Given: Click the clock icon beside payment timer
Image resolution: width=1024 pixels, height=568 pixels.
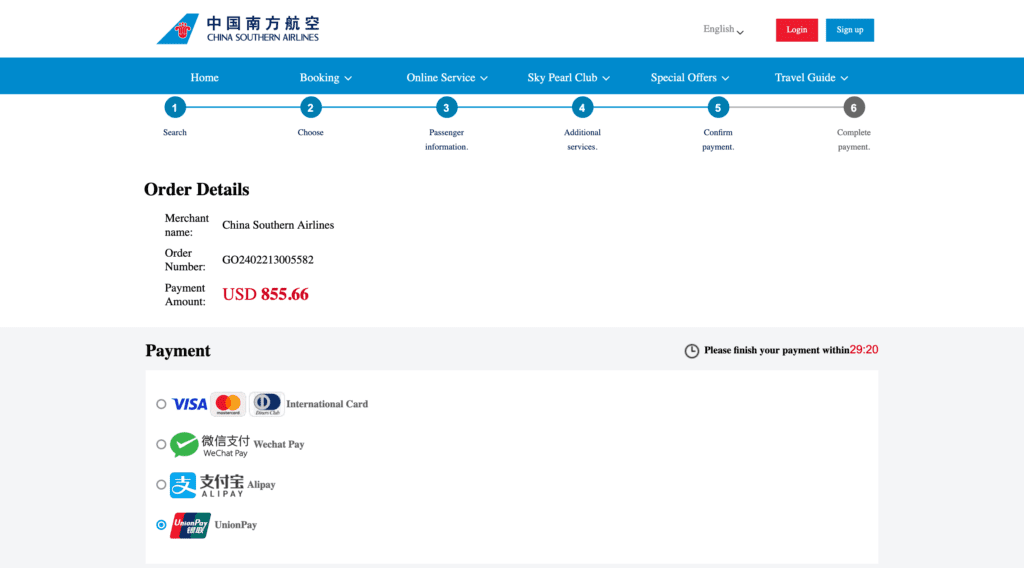Looking at the screenshot, I should [x=692, y=351].
